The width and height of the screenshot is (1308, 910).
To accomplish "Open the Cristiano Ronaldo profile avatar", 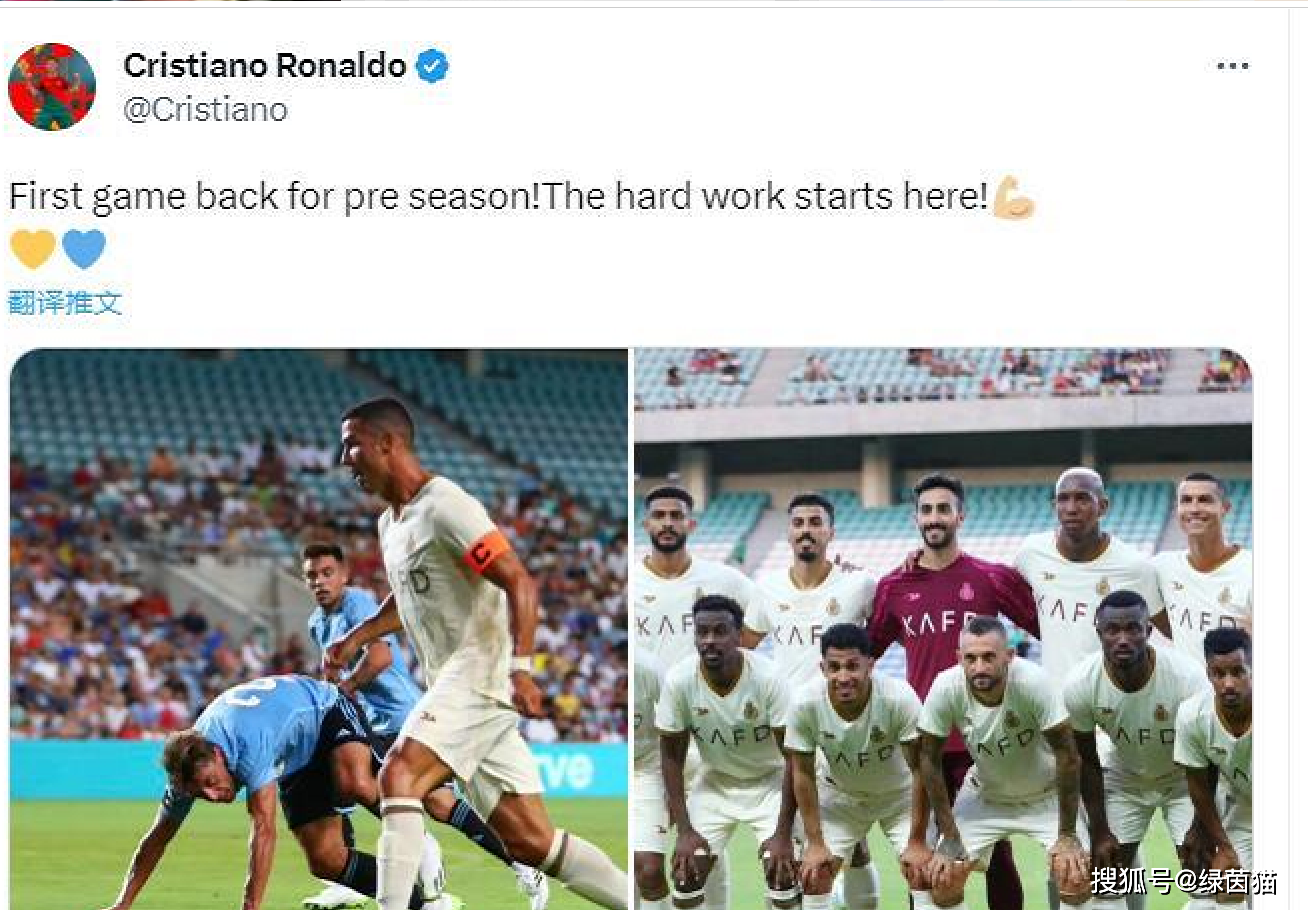I will [x=52, y=87].
